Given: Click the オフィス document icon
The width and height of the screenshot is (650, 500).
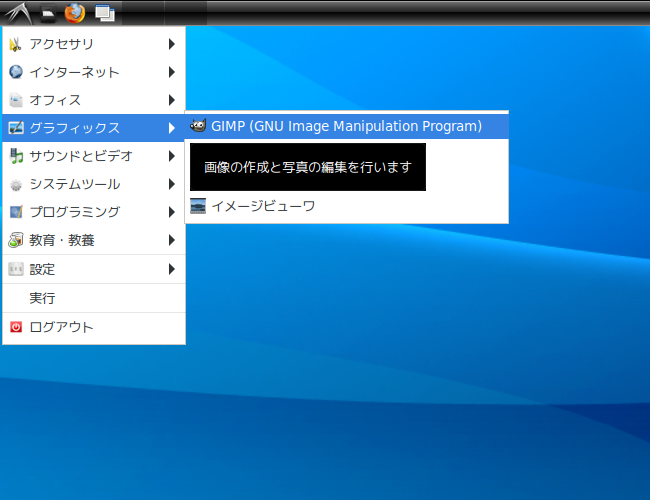Looking at the screenshot, I should [x=16, y=100].
